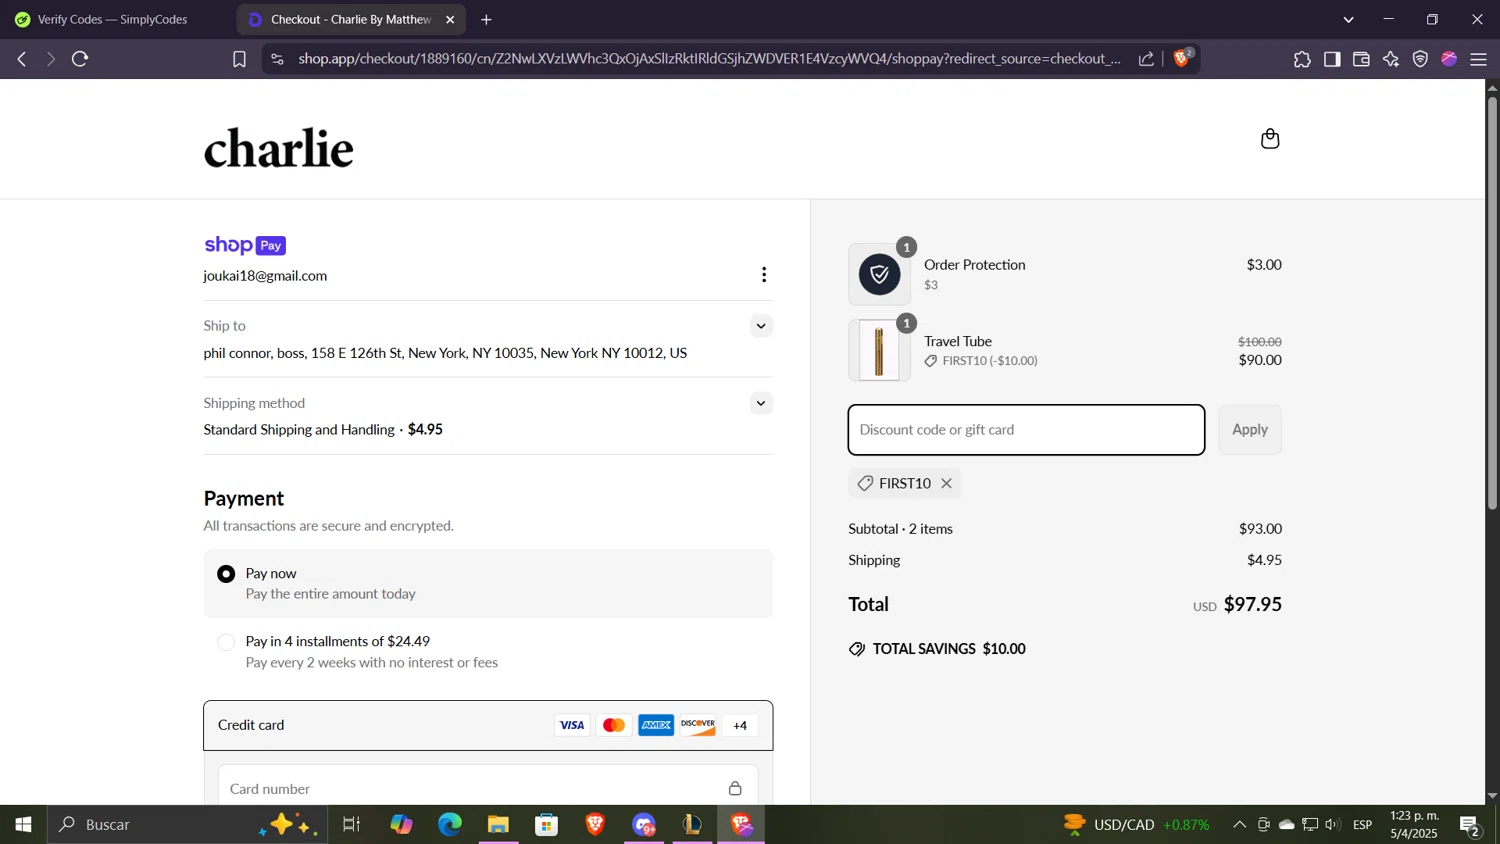Open the volume speaker tray icon
Image resolution: width=1500 pixels, height=844 pixels.
[x=1333, y=824]
